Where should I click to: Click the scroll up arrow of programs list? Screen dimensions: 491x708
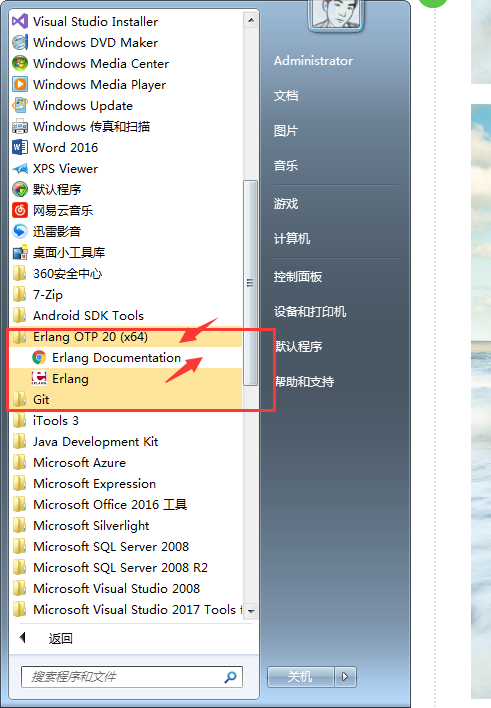point(251,20)
